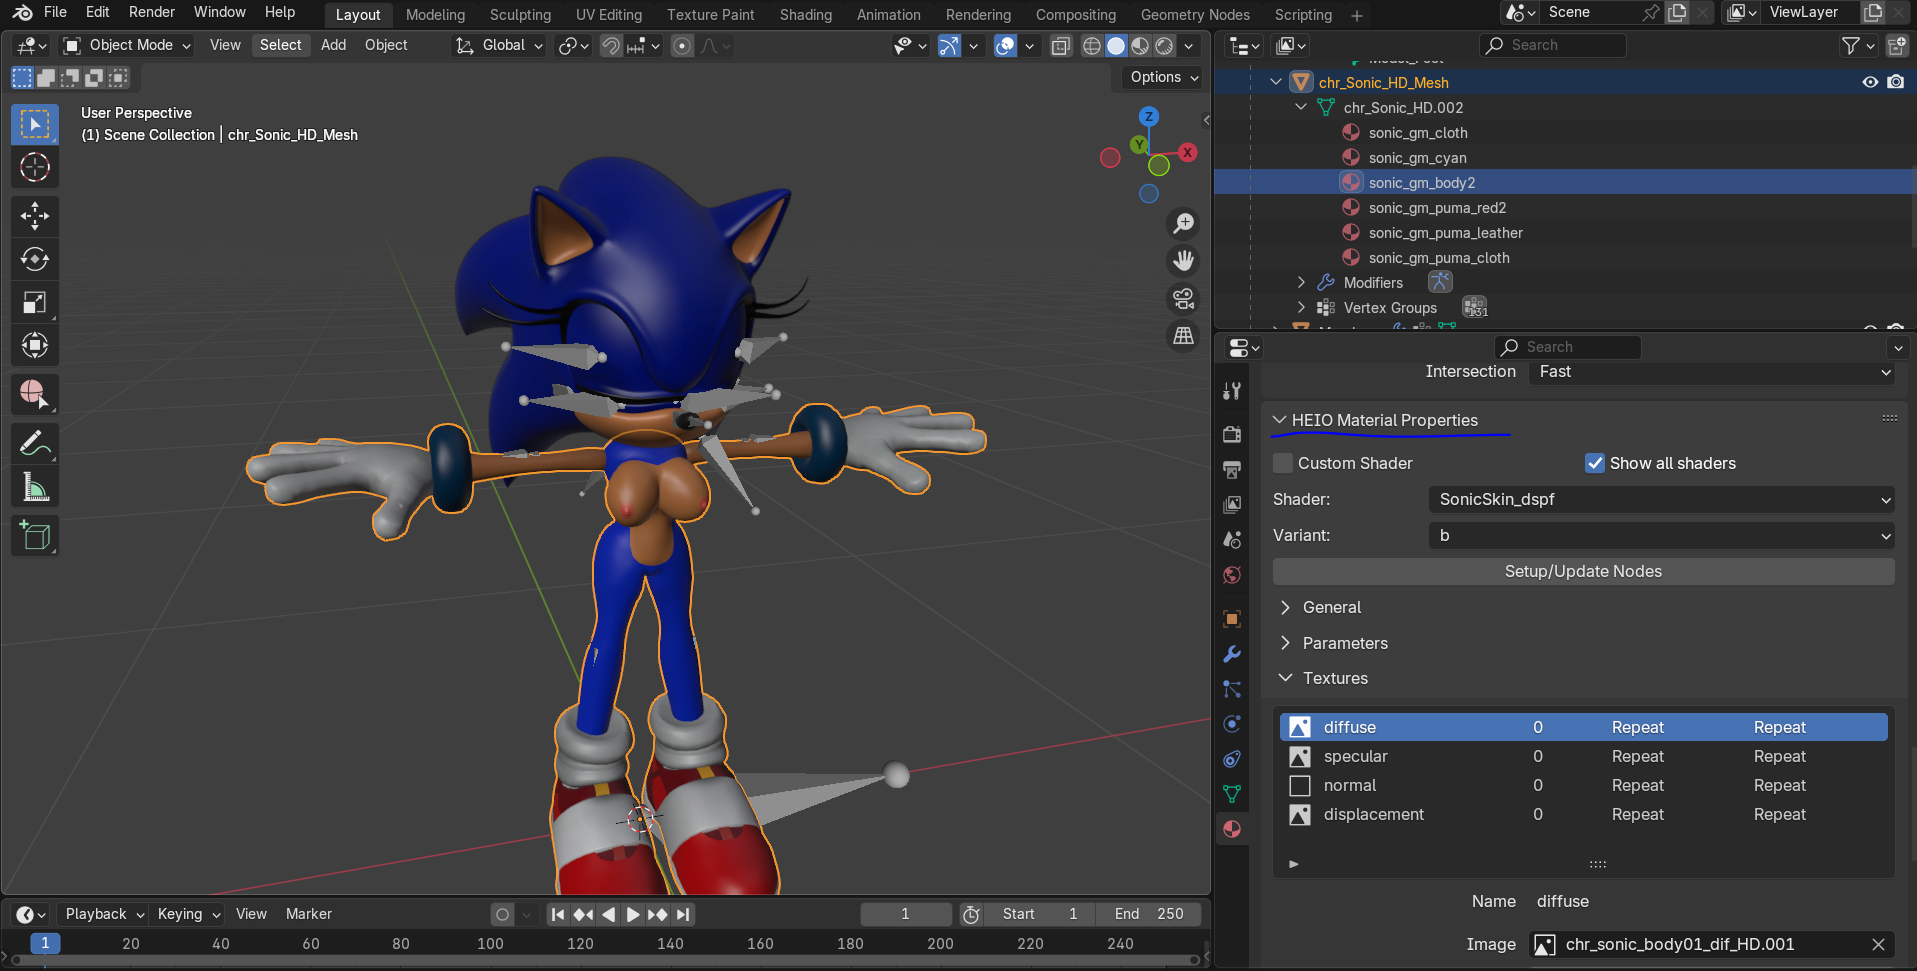Screen dimensions: 1917x971
Task: Enable the Custom Shader checkbox
Action: (1283, 463)
